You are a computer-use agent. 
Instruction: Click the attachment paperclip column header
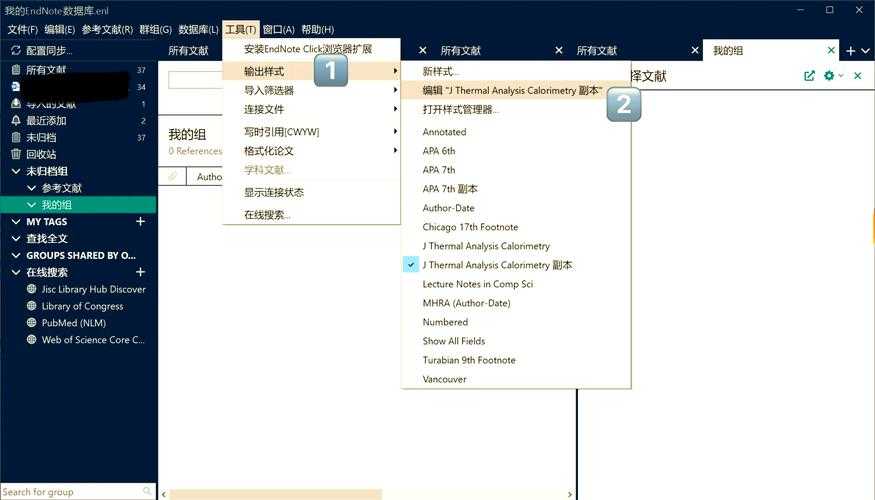[x=173, y=176]
